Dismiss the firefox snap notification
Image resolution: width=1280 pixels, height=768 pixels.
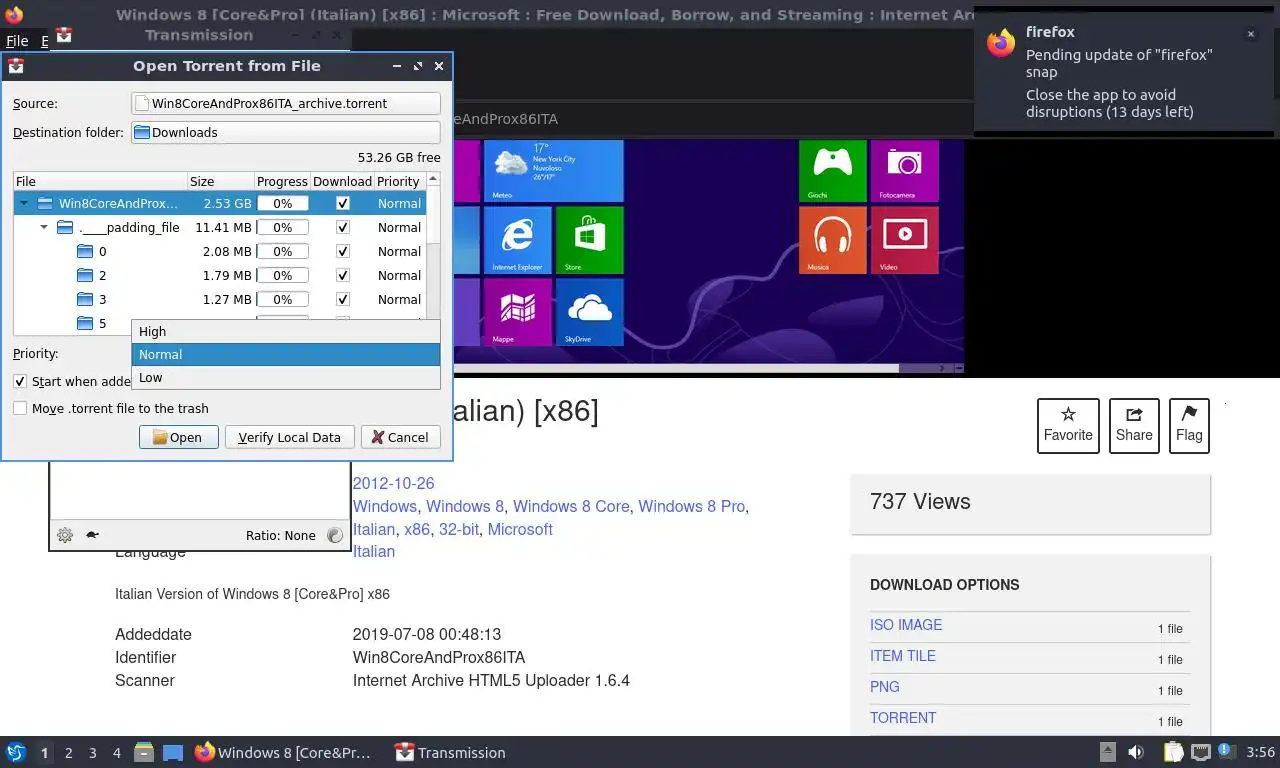(x=1250, y=34)
